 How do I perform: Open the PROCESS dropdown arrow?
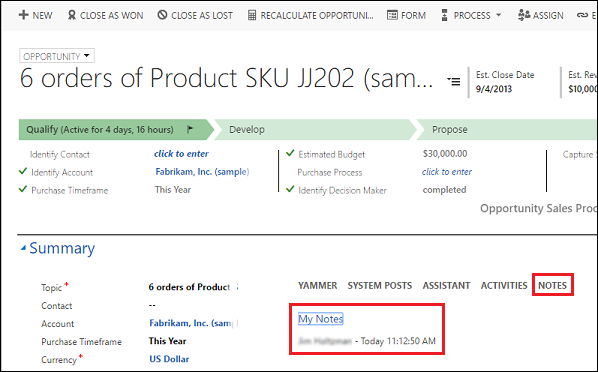[x=498, y=15]
